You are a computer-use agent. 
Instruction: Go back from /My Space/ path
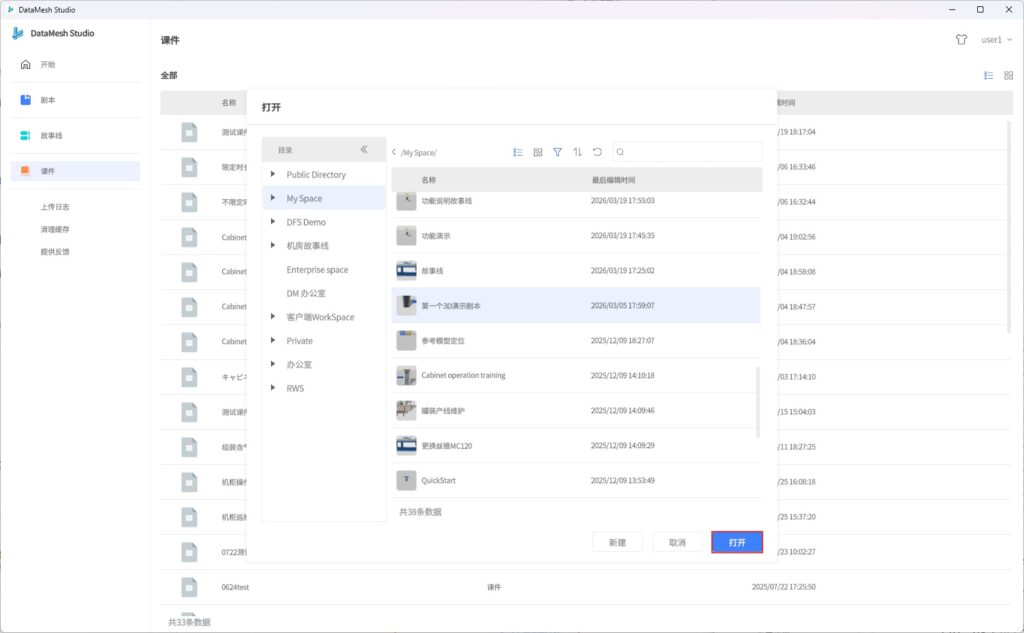click(x=394, y=152)
